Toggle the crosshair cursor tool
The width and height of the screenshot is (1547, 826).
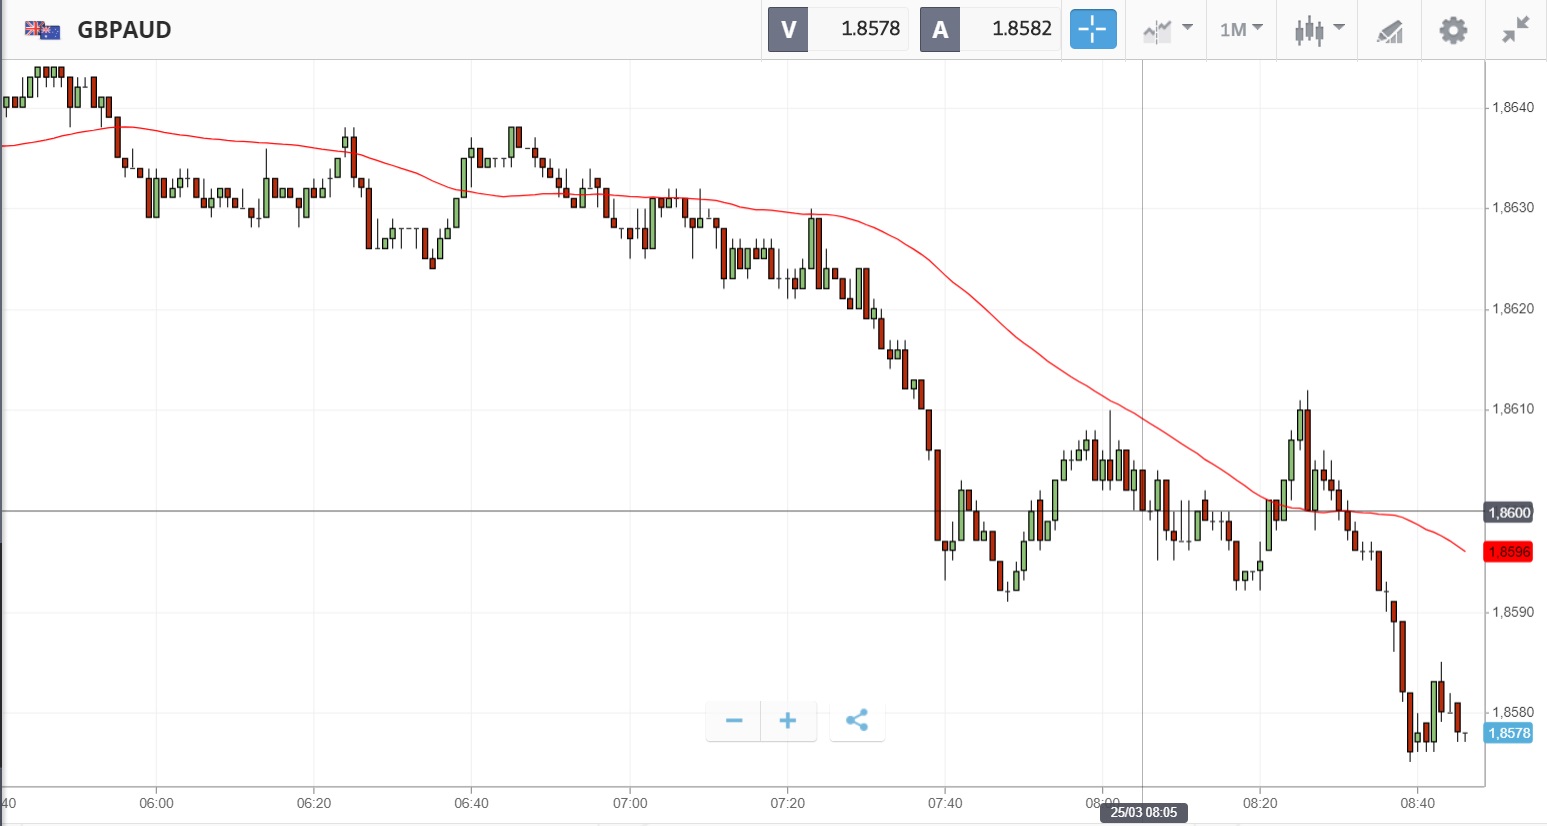pos(1092,30)
